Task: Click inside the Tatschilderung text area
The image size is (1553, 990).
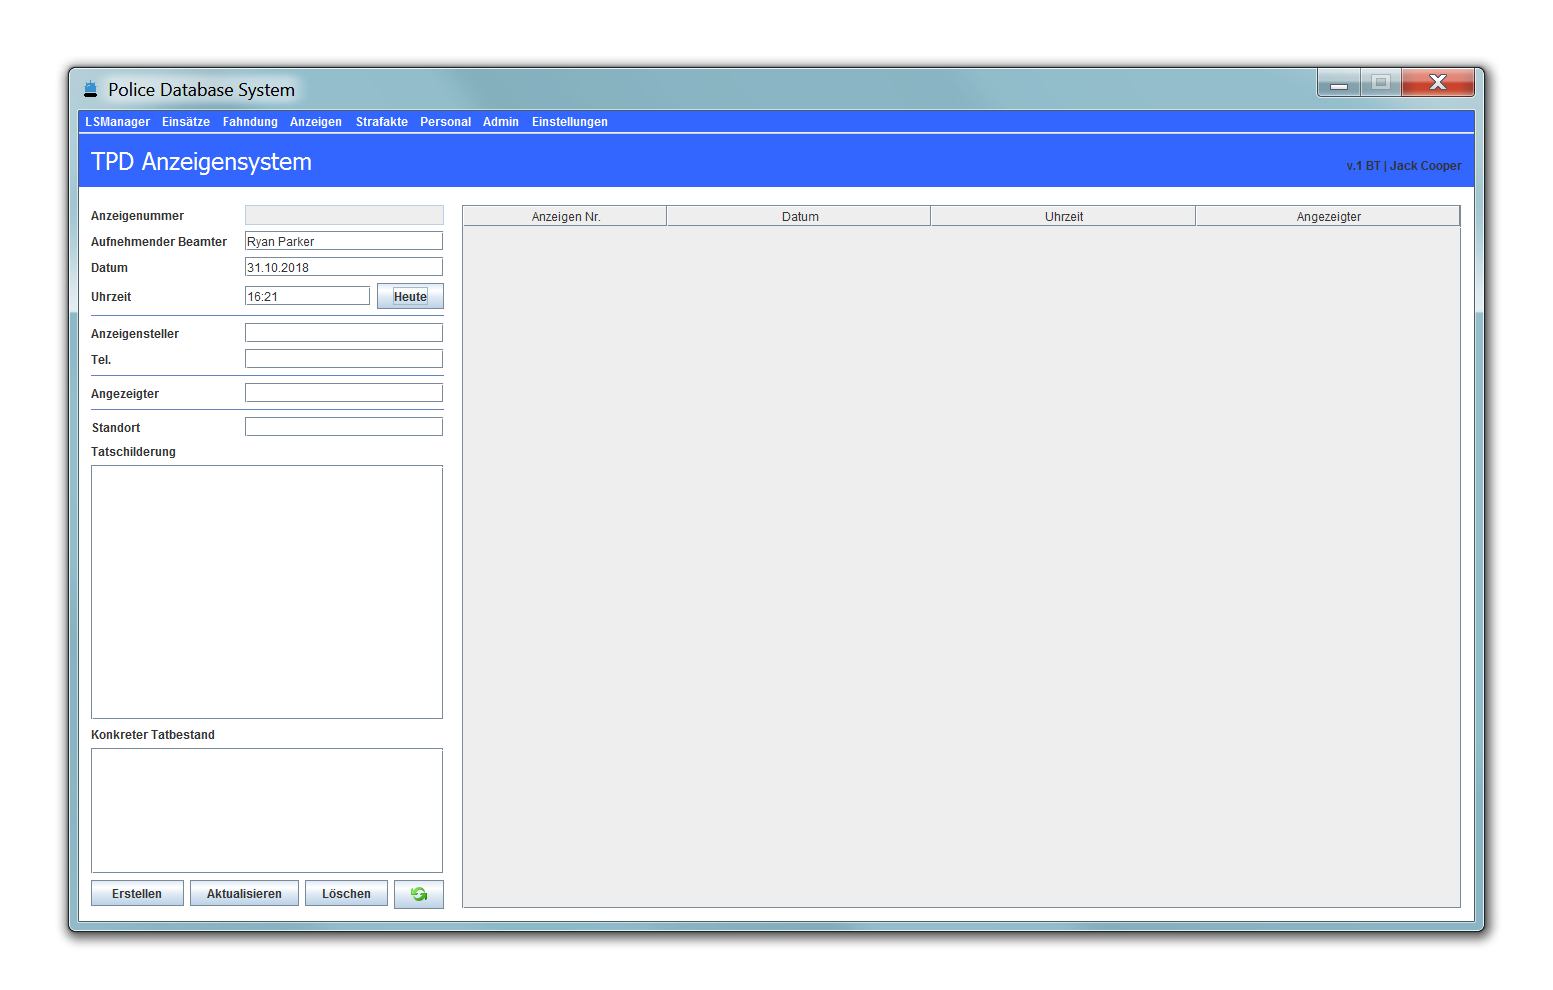Action: [x=266, y=591]
